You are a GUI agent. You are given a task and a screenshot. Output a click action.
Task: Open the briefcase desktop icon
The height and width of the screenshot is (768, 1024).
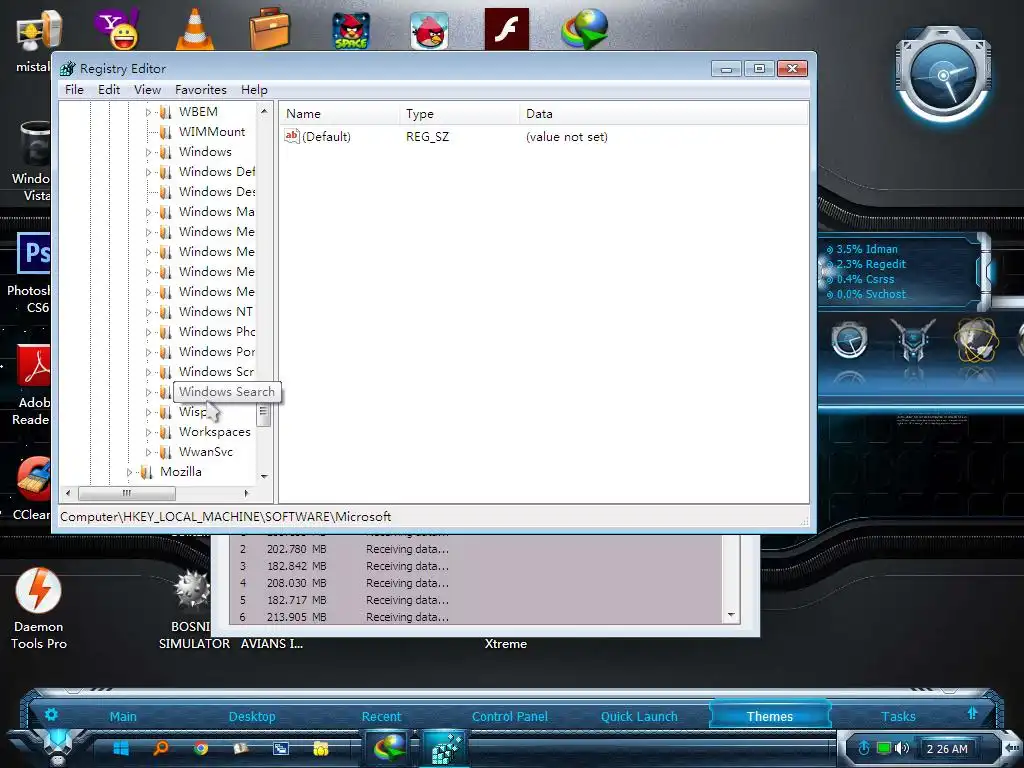point(269,29)
